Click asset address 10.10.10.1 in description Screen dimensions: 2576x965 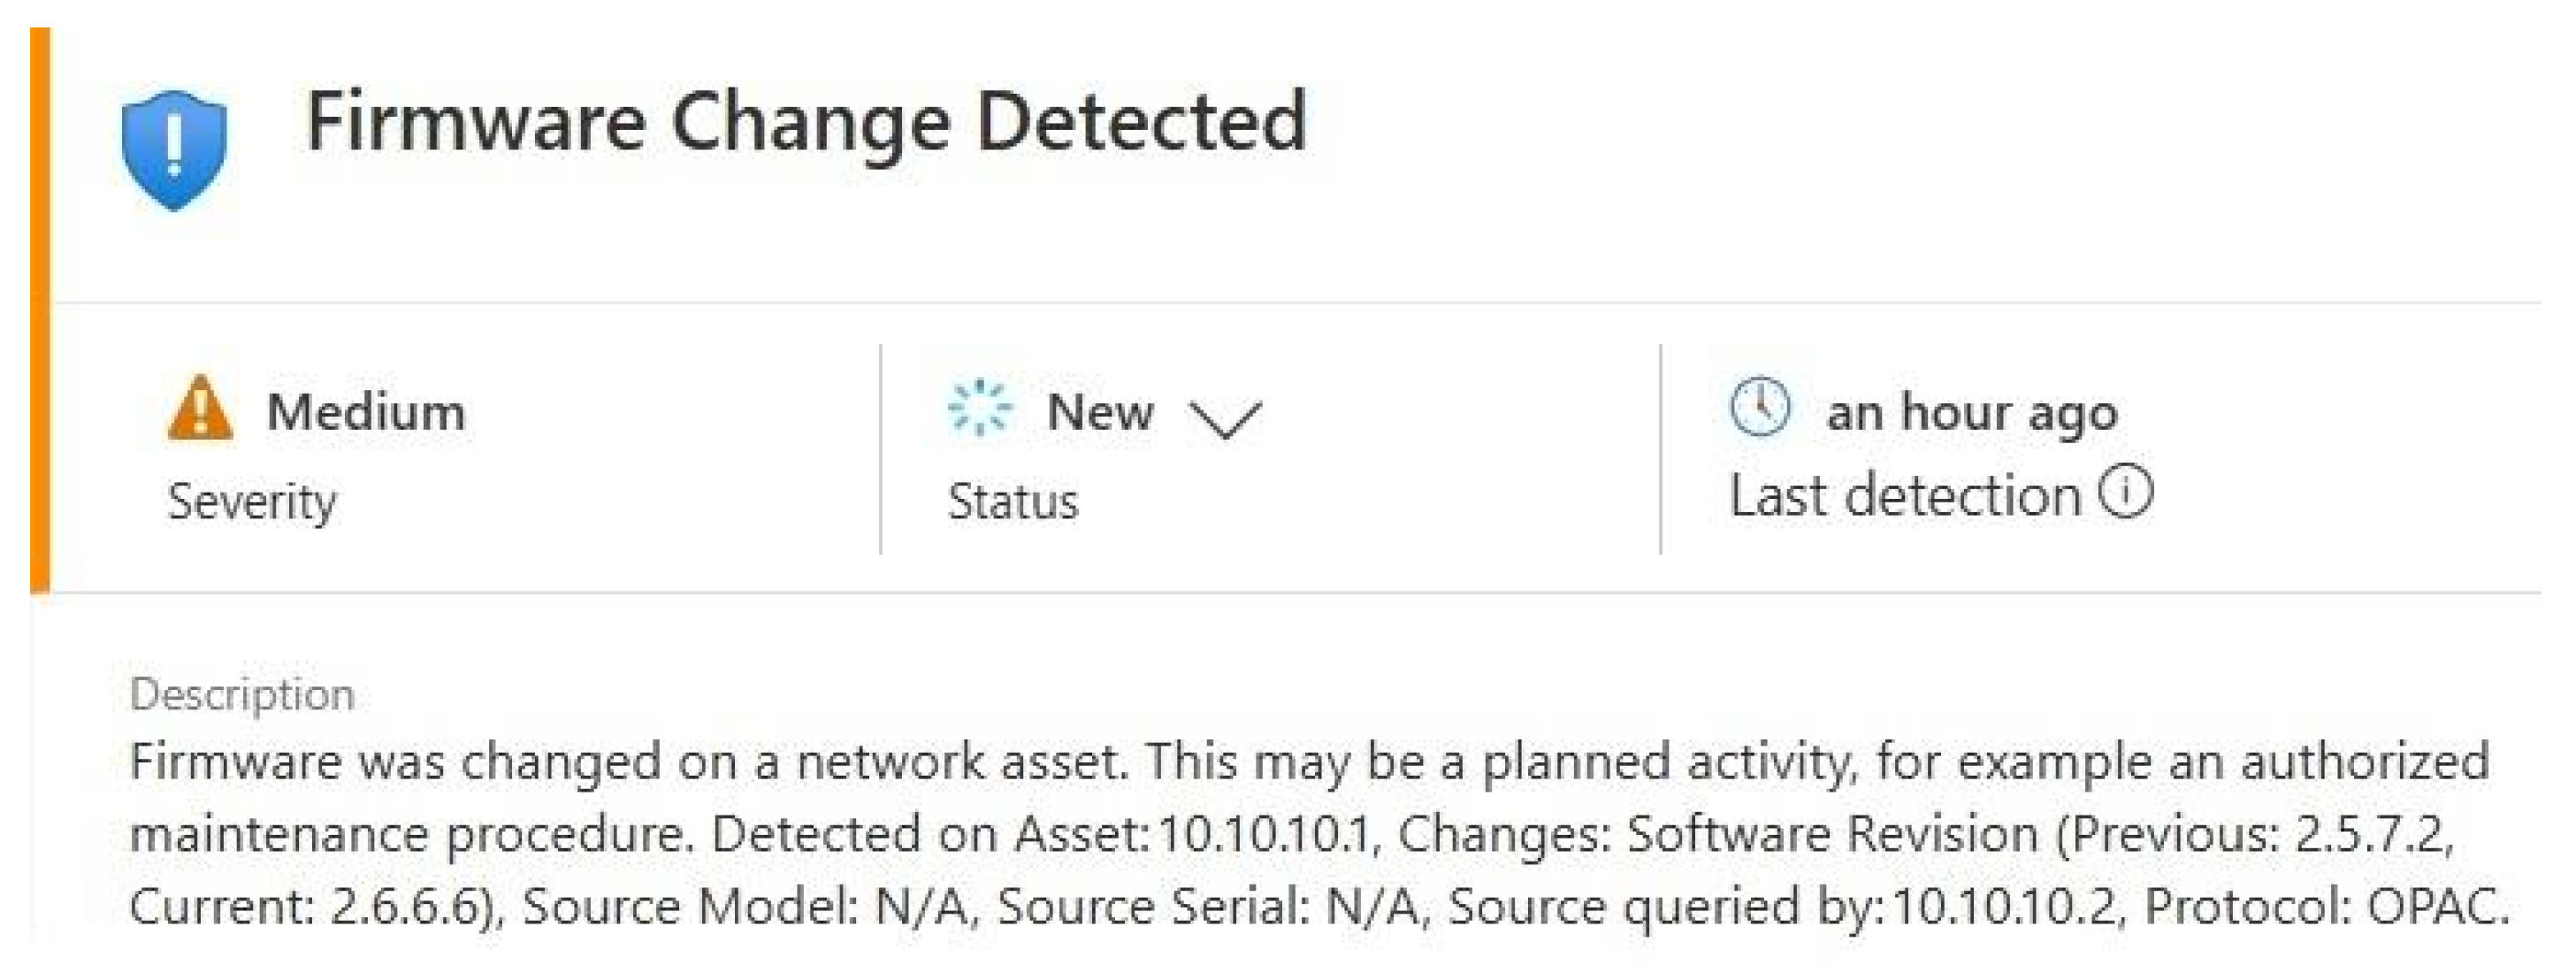click(x=1263, y=834)
